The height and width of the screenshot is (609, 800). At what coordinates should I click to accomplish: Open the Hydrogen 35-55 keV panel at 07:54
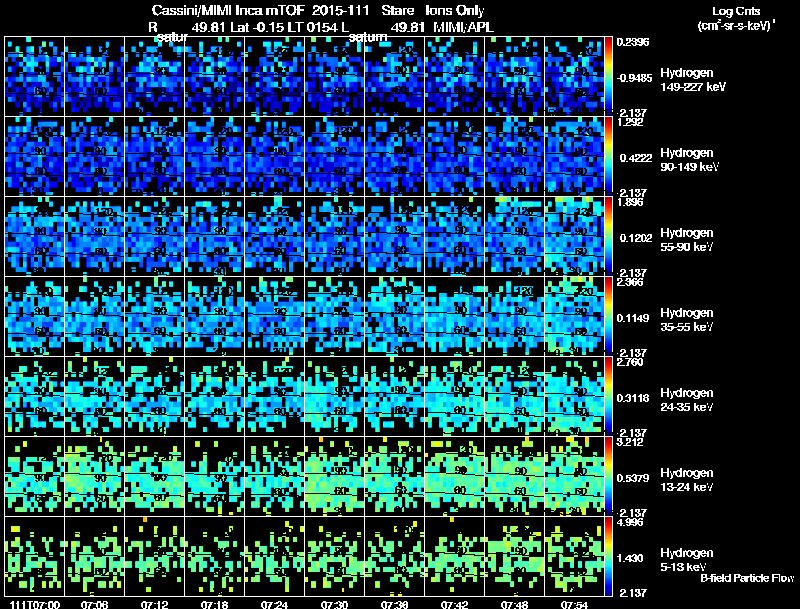[574, 316]
